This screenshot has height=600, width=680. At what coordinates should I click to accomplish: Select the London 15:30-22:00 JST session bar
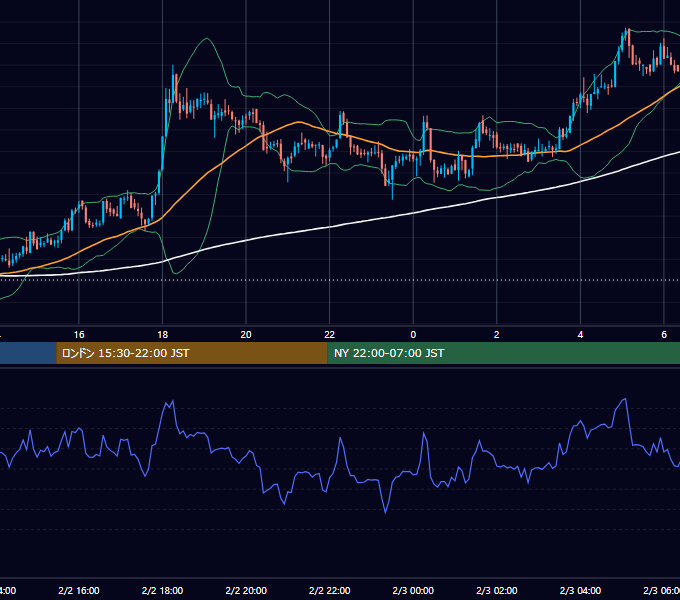click(x=192, y=353)
